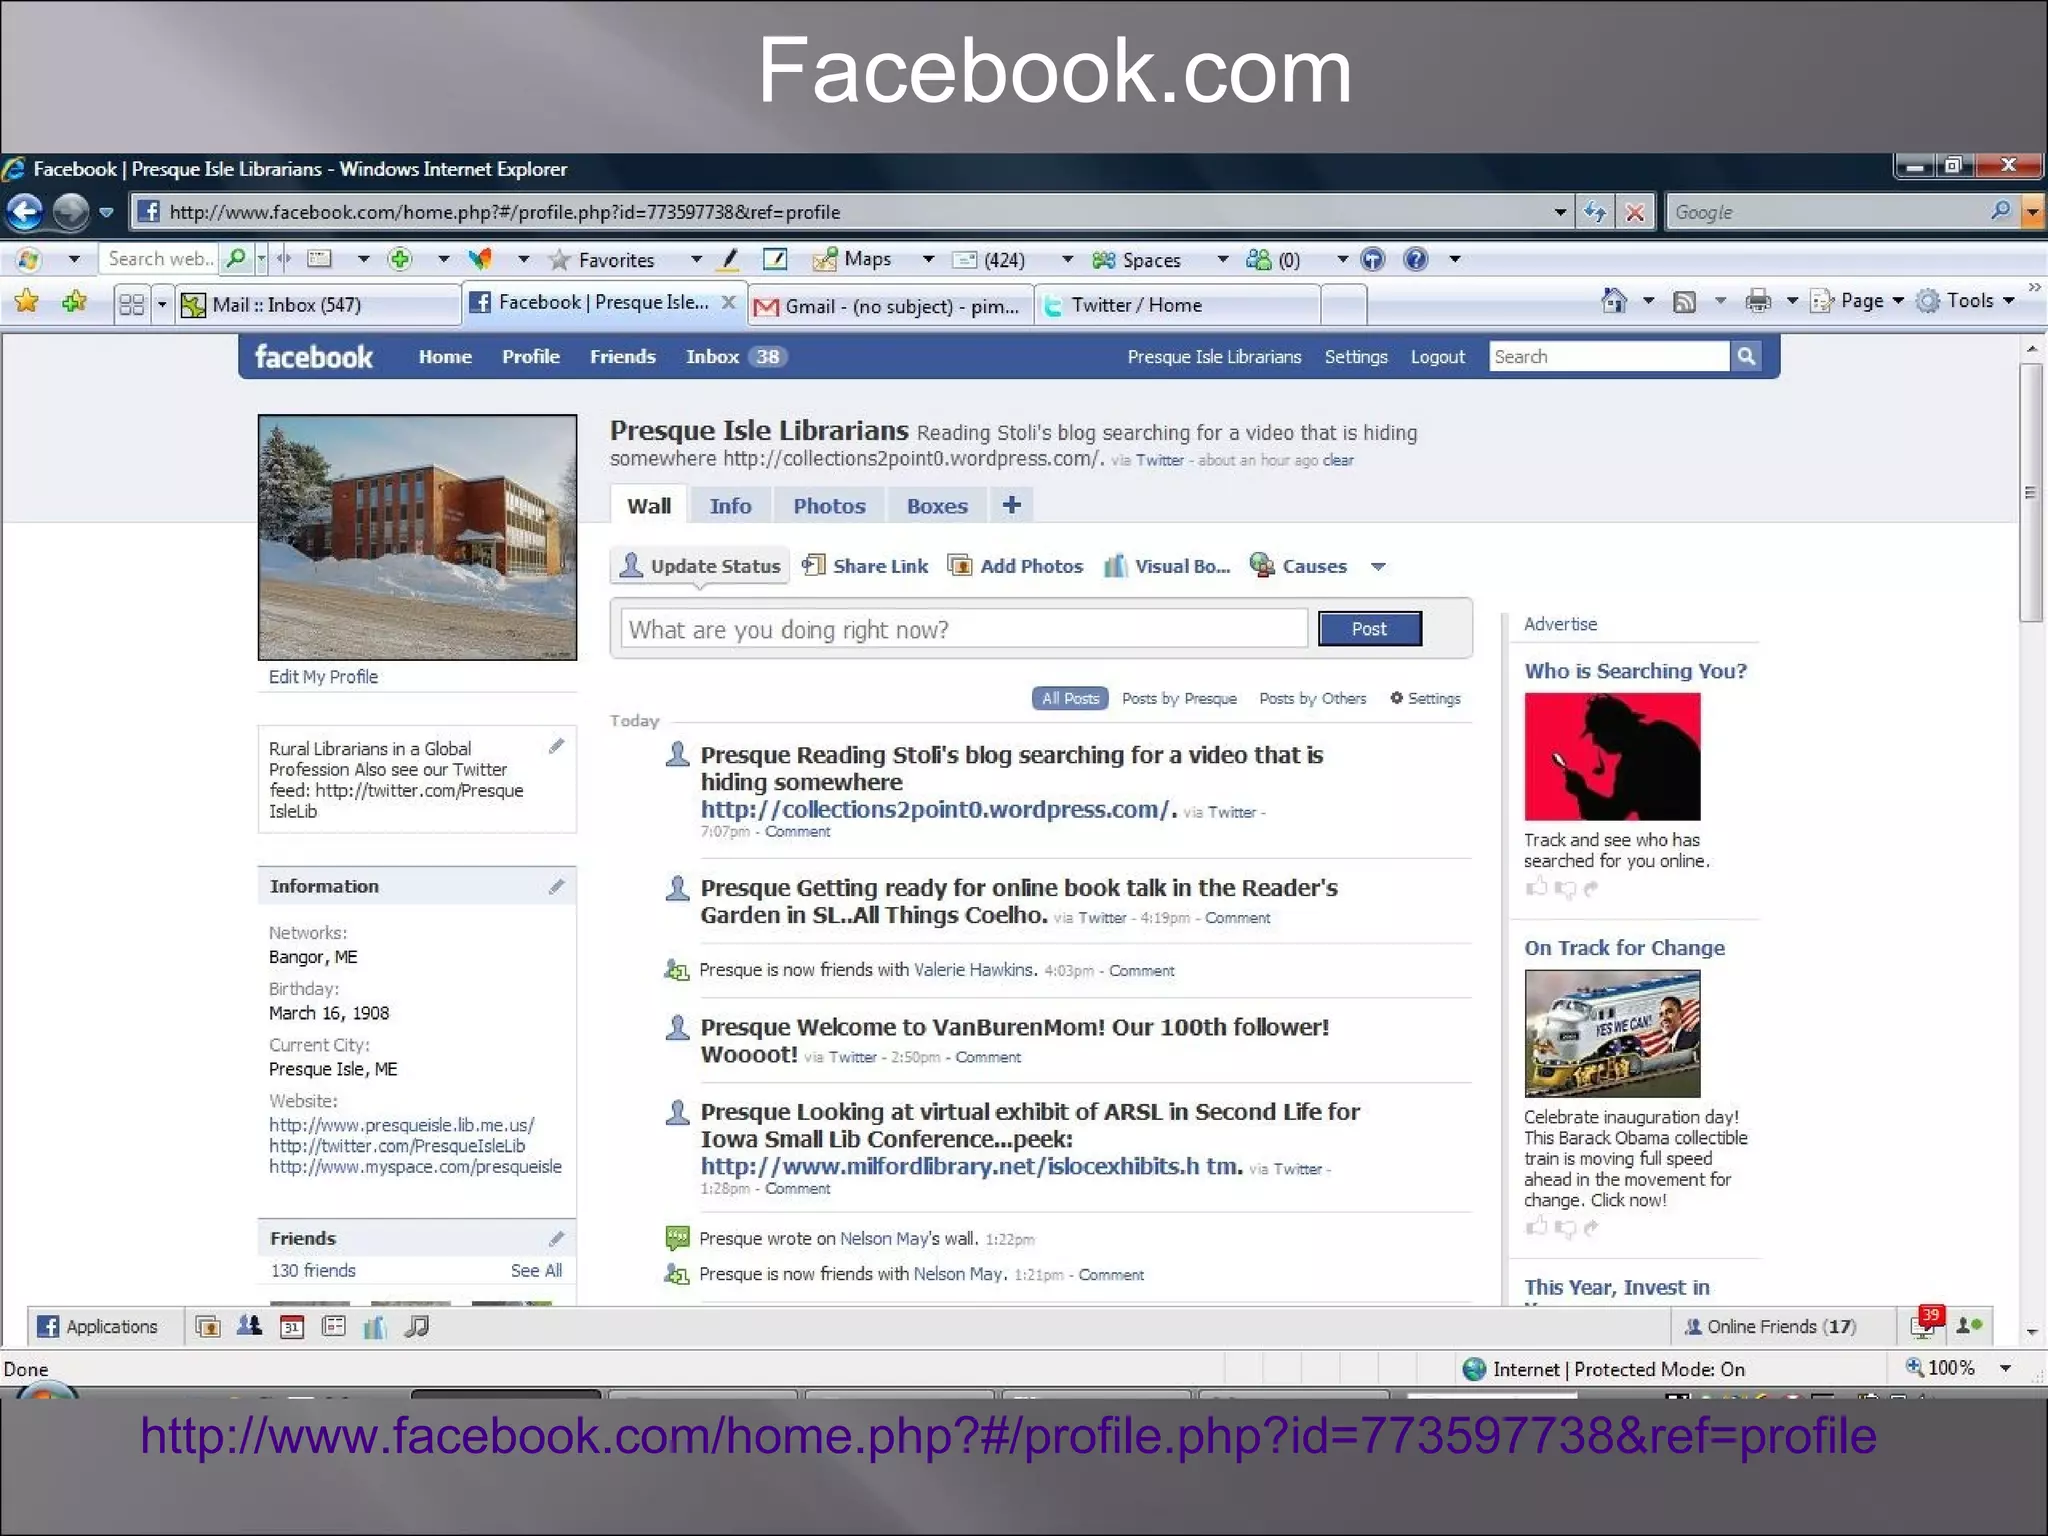Click the Back navigation arrow button
The height and width of the screenshot is (1536, 2048).
point(25,212)
